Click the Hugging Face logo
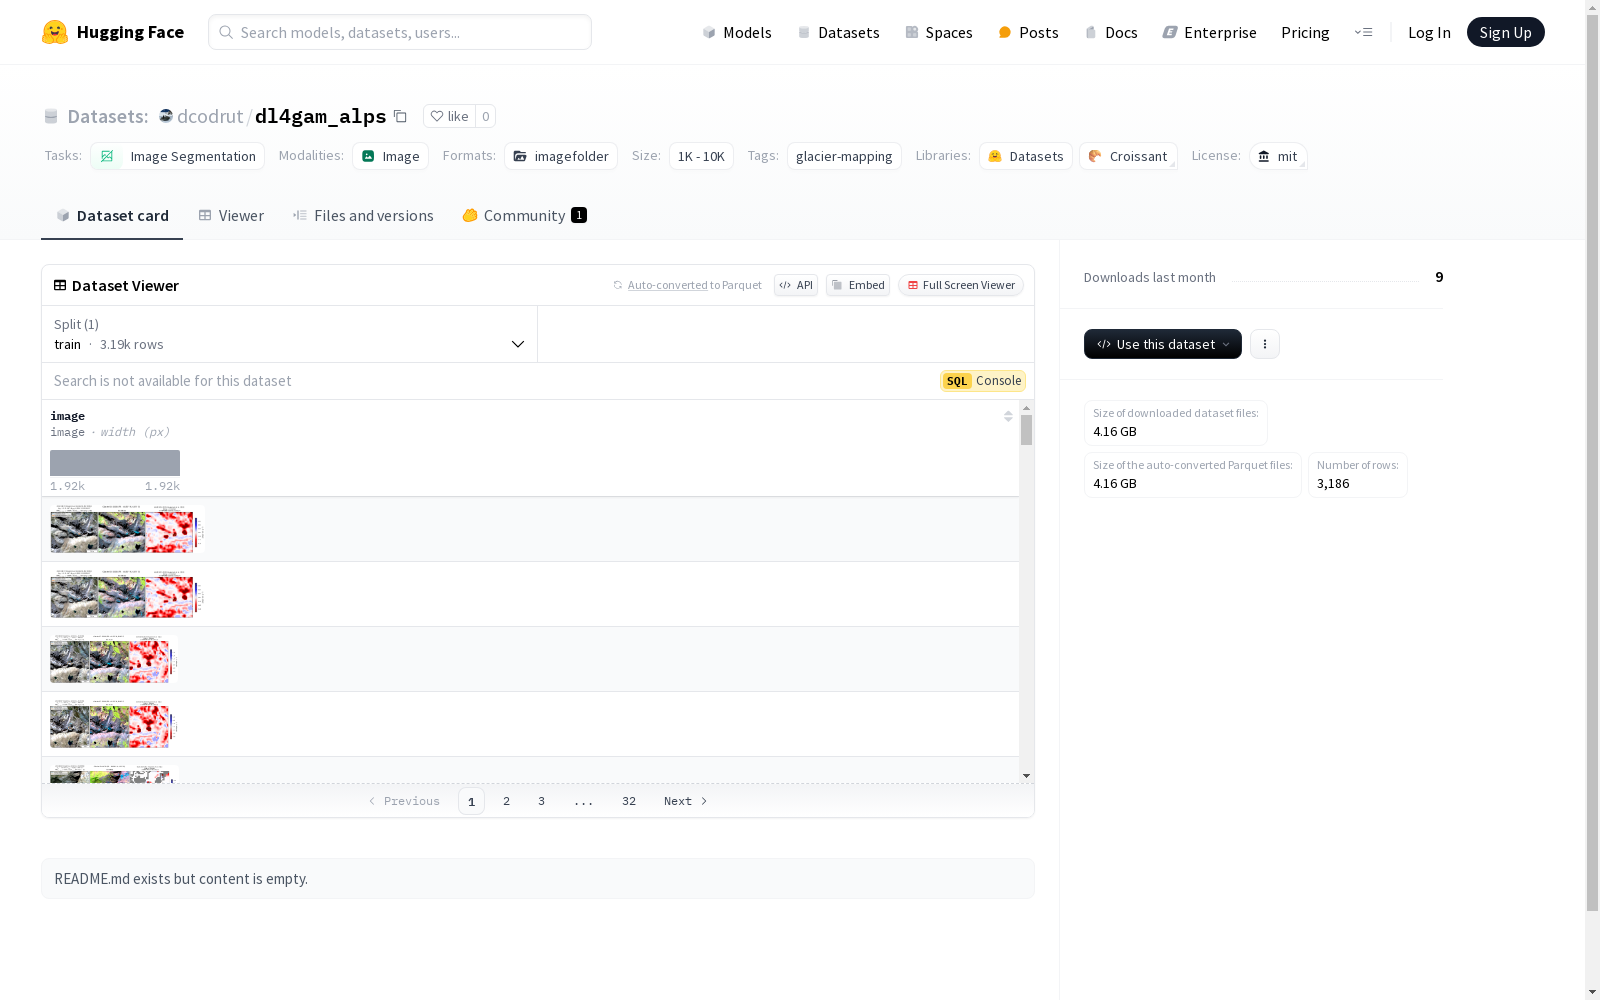Viewport: 1600px width, 1000px height. pos(112,32)
